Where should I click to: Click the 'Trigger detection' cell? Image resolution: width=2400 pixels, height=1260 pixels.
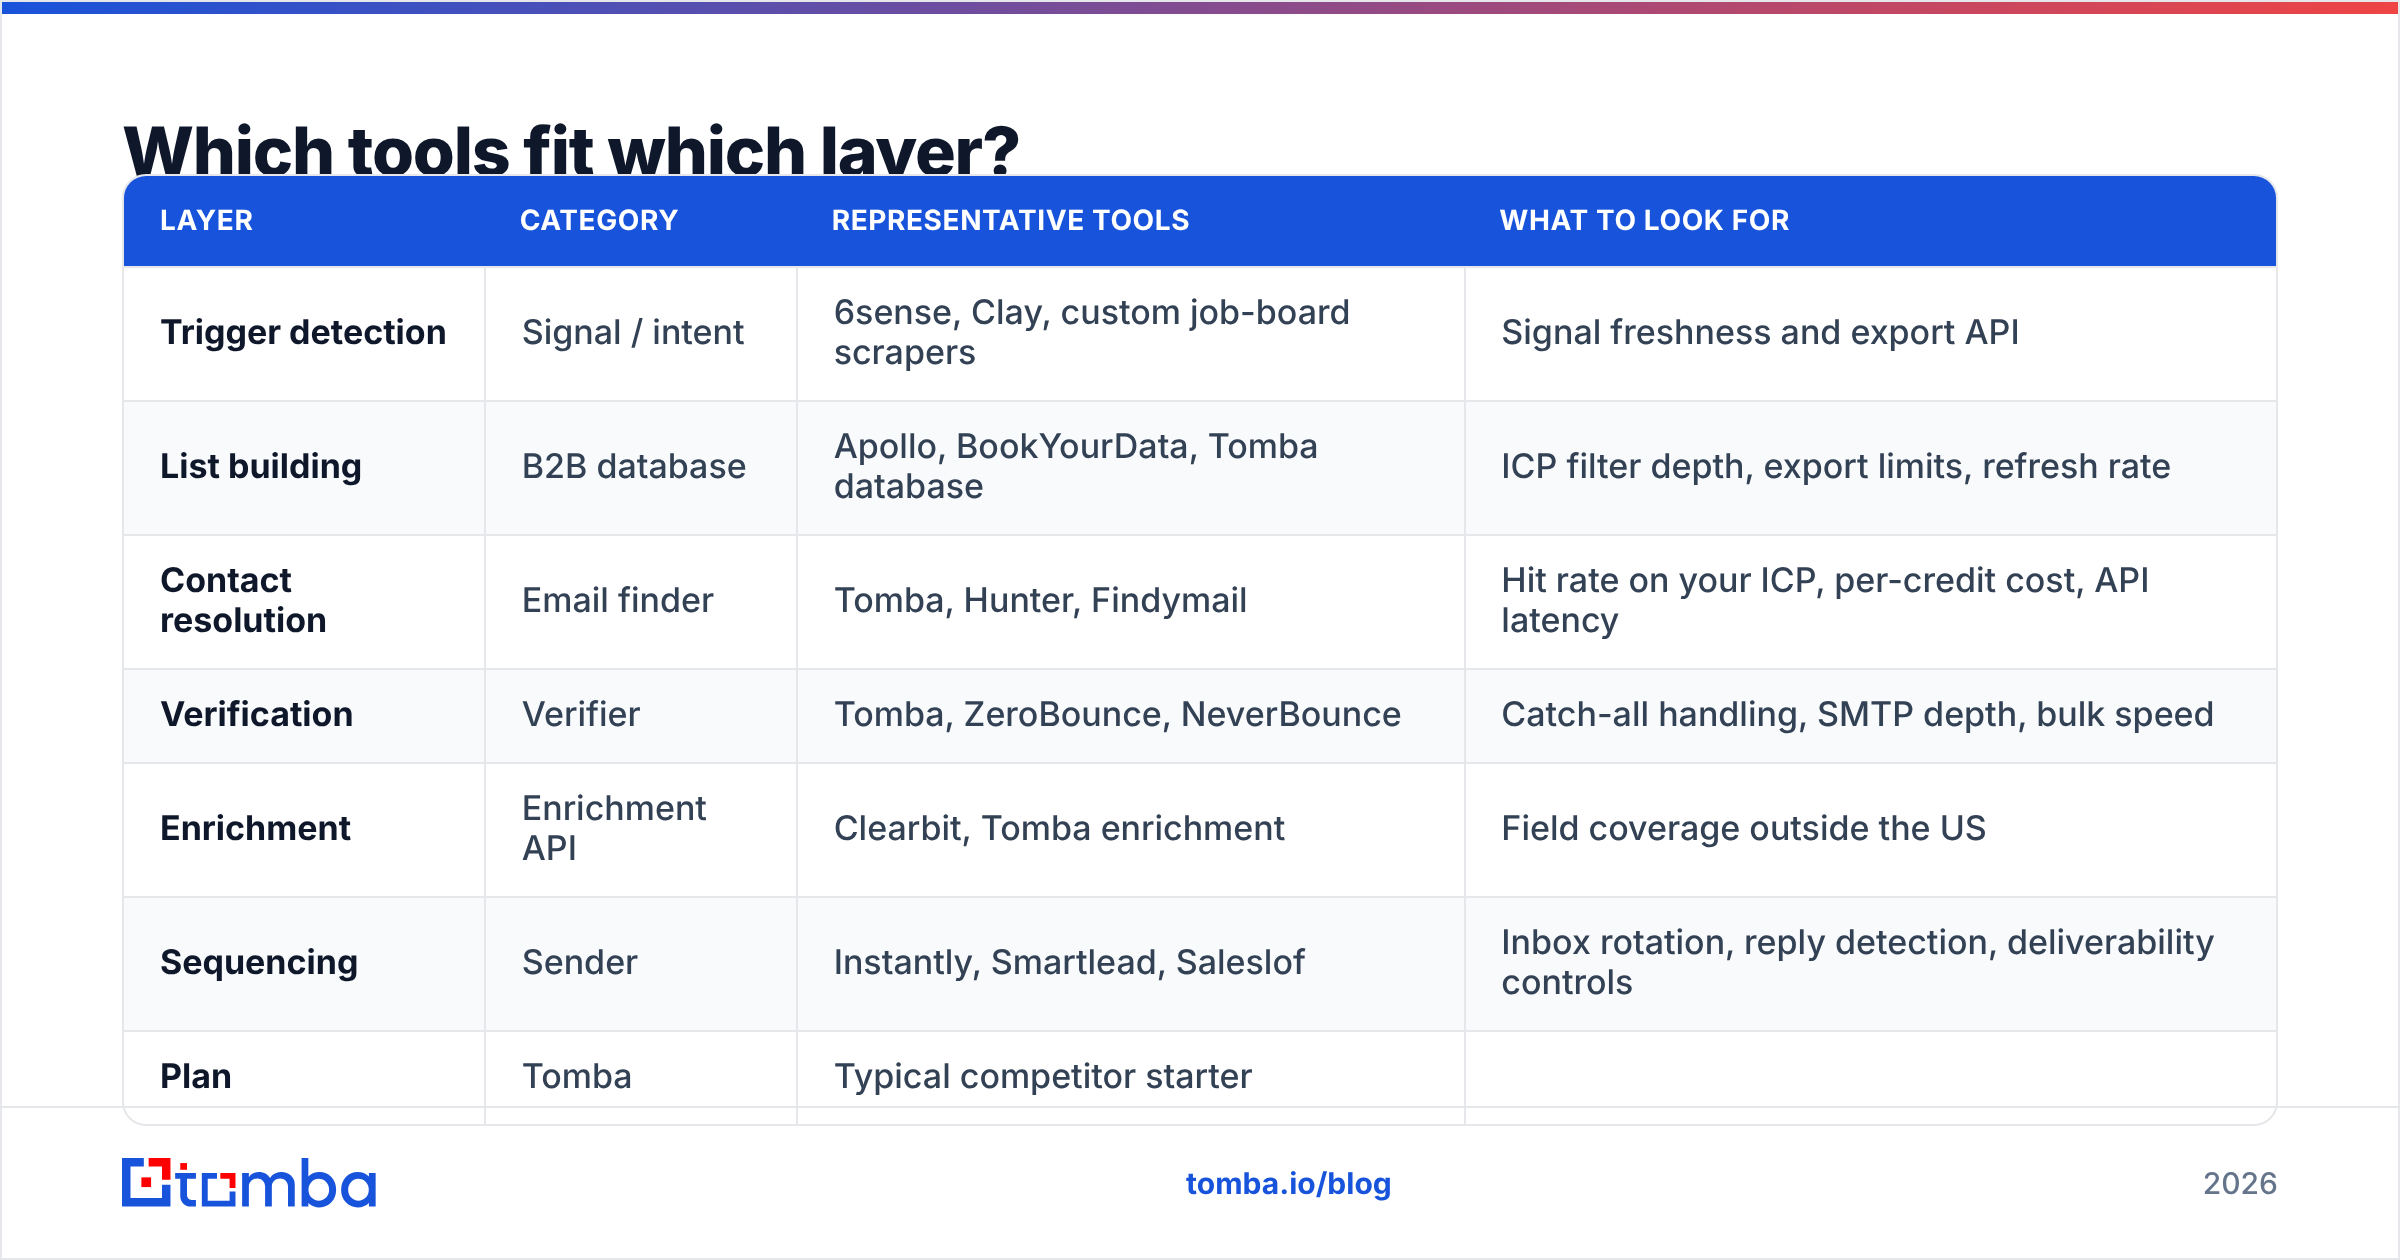(304, 333)
